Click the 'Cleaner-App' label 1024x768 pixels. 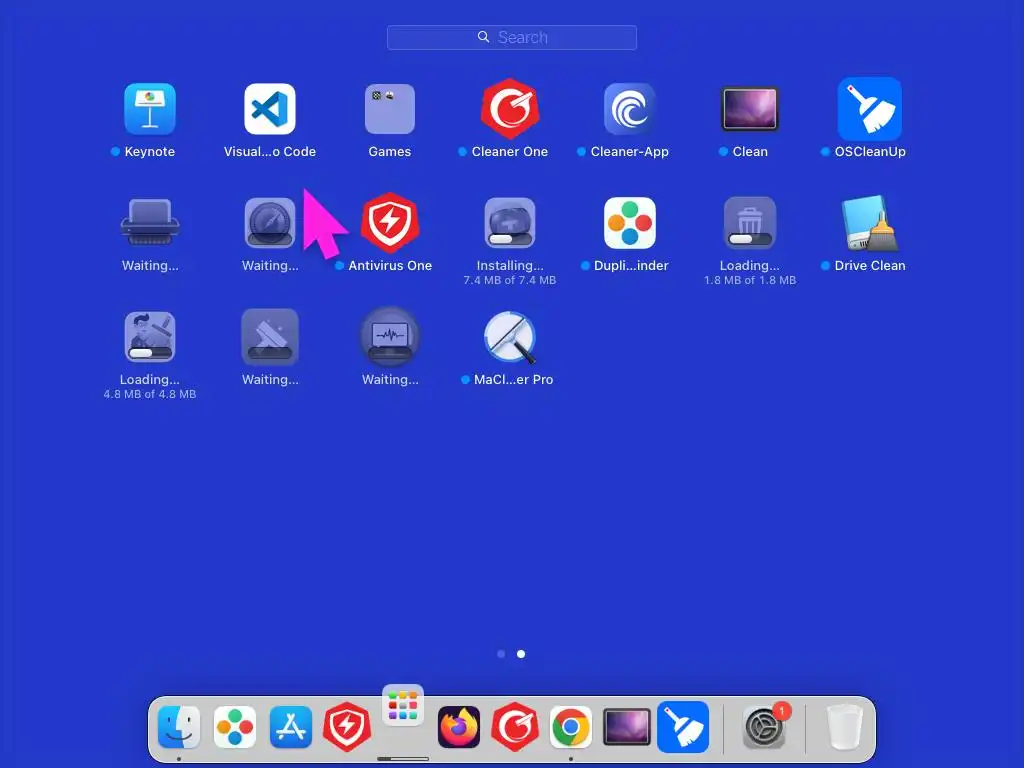point(630,152)
